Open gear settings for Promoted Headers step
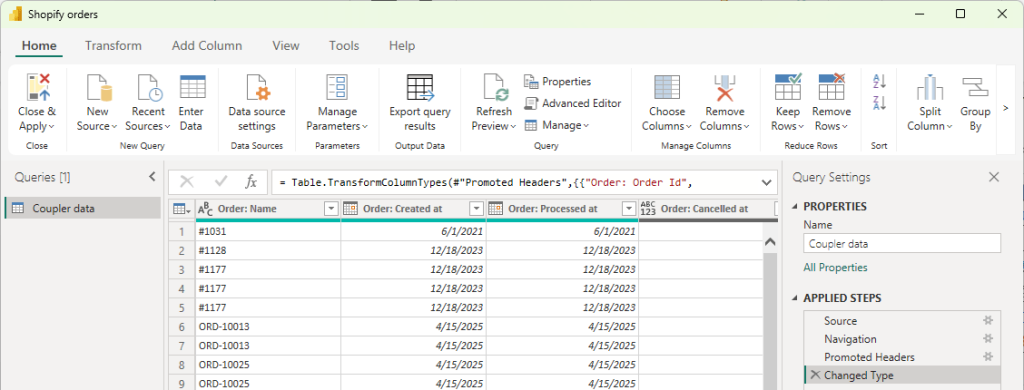Screen dimensions: 1024x390 [987, 357]
